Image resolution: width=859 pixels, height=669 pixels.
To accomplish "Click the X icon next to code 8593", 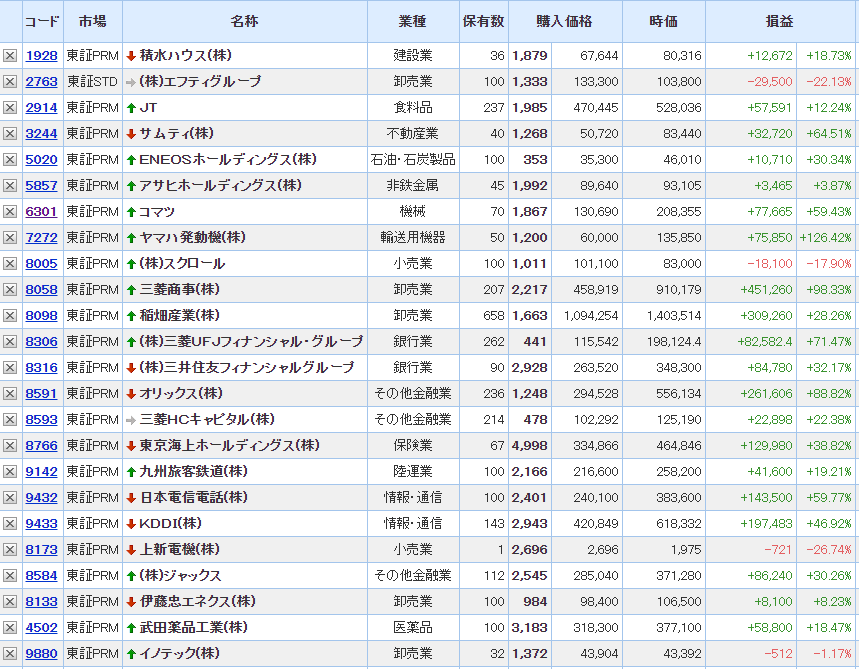I will point(10,420).
